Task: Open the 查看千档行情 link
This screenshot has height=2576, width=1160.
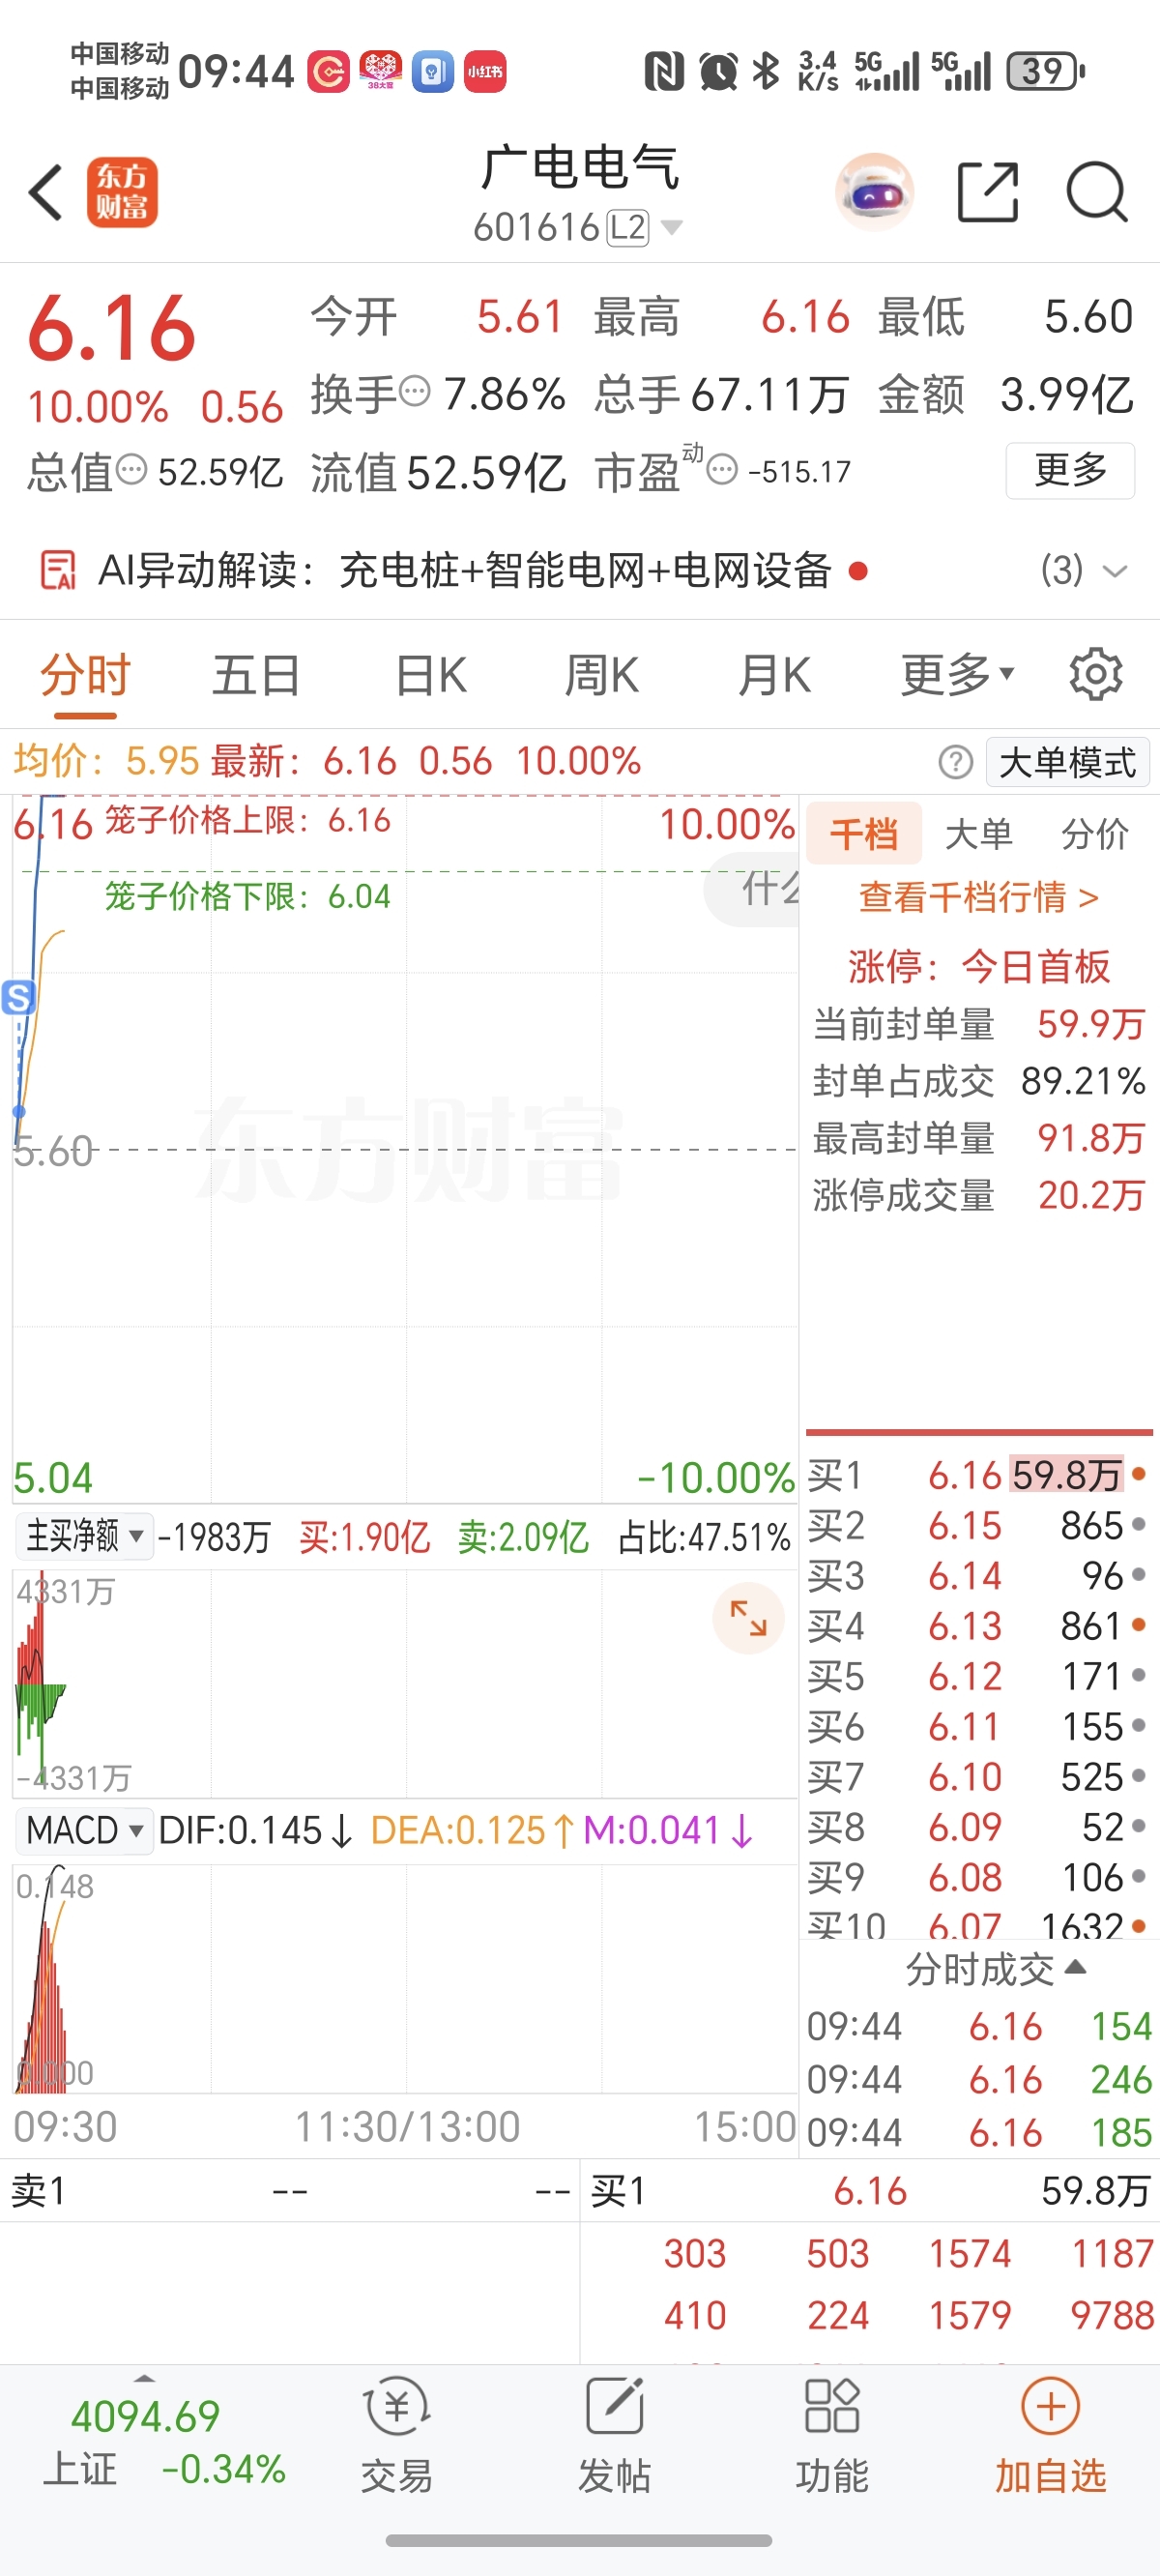Action: click(979, 897)
